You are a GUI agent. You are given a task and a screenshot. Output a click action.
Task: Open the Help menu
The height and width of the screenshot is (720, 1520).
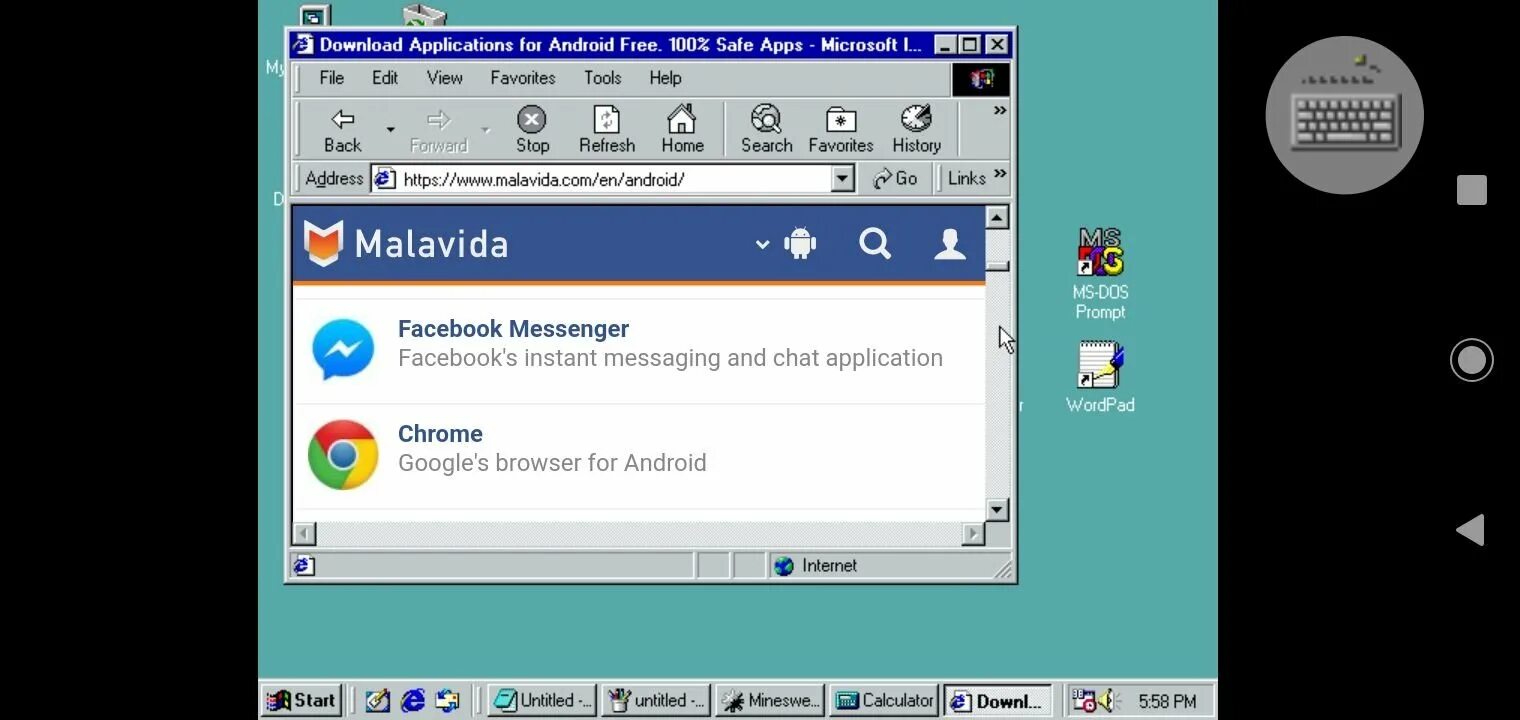point(665,78)
